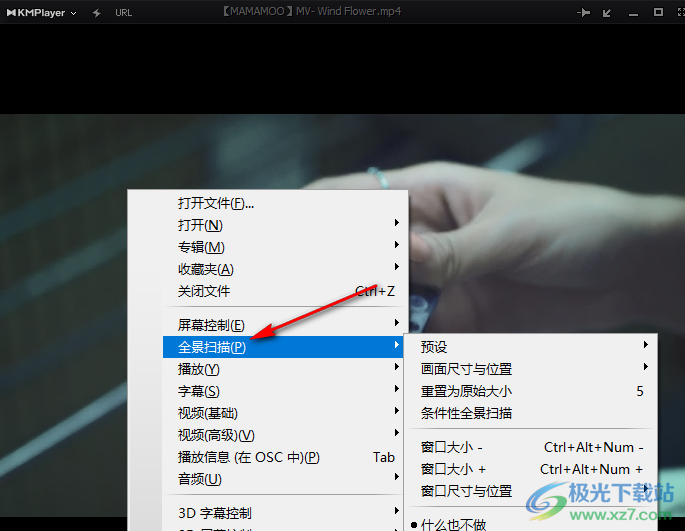Open the 视频(高级)(V) submenu
685x531 pixels.
coord(283,435)
